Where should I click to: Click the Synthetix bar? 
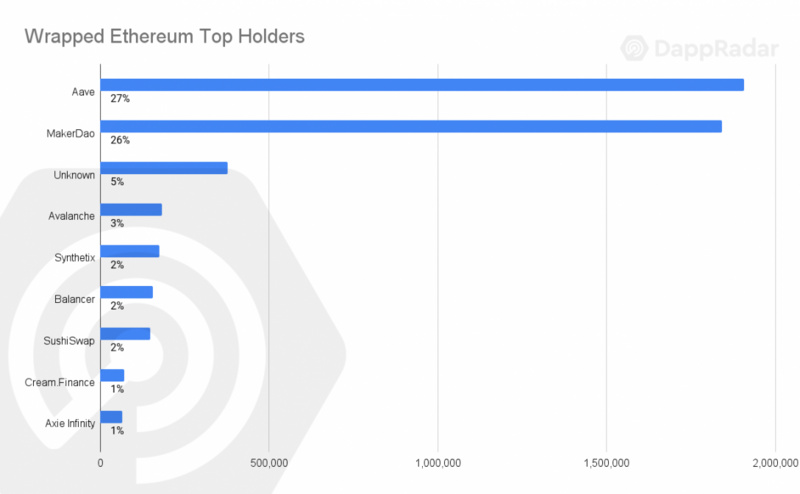point(130,251)
